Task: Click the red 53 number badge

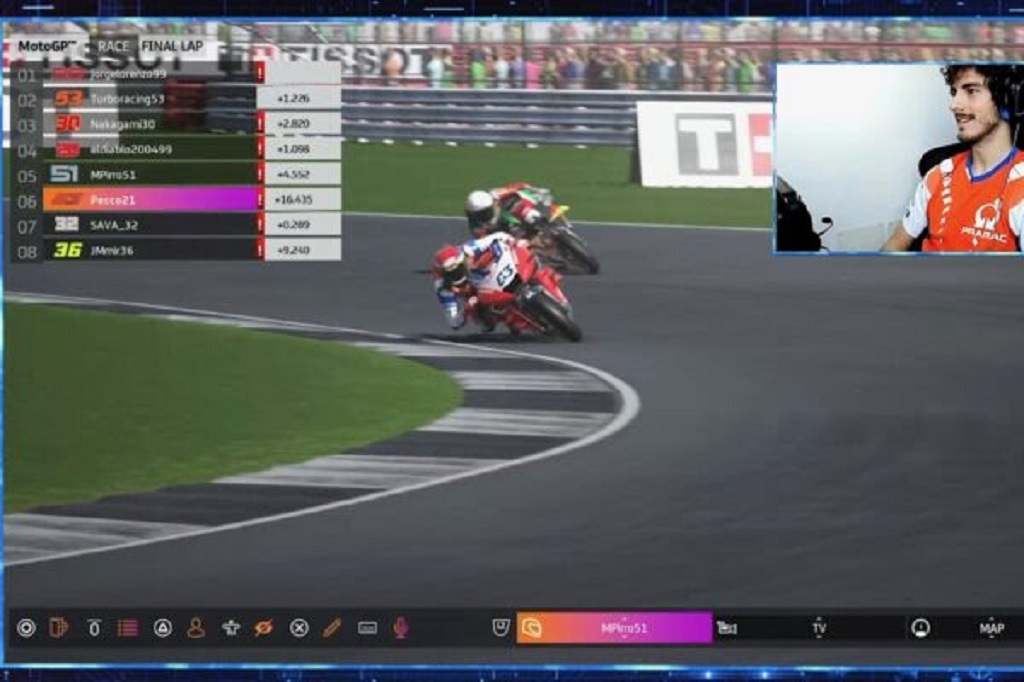Action: pyautogui.click(x=68, y=99)
